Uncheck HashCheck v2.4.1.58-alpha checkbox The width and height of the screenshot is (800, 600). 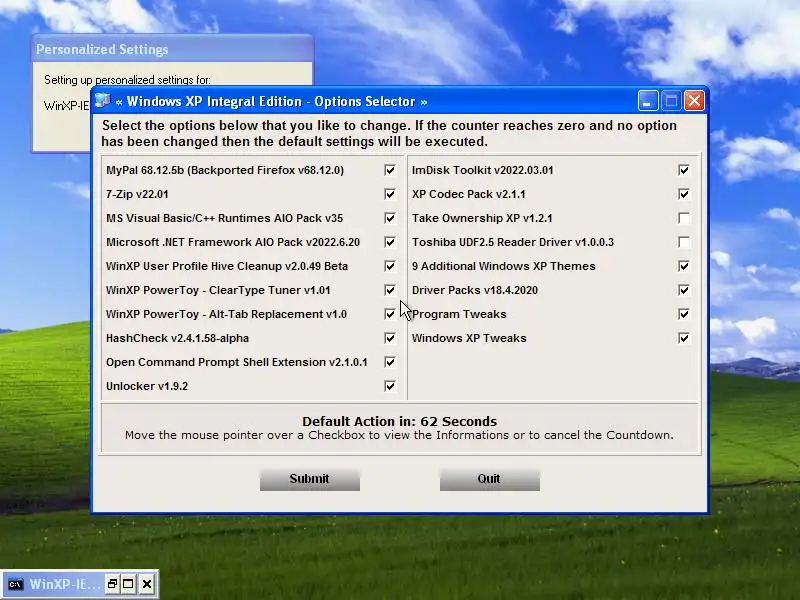pos(390,338)
